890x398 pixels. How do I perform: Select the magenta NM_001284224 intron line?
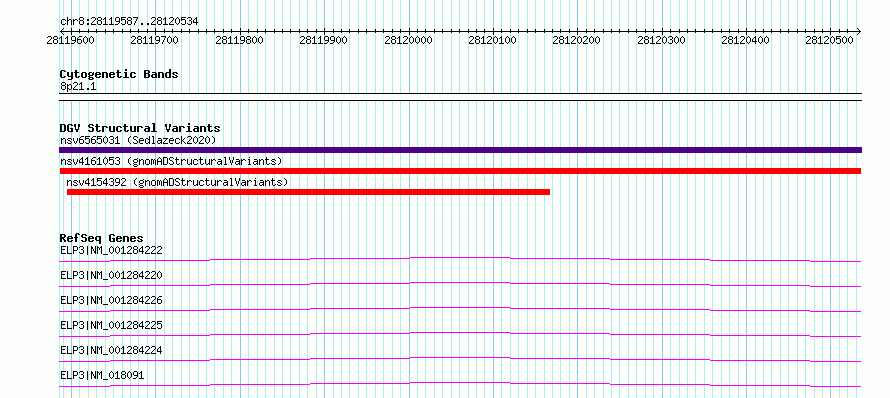click(x=460, y=359)
